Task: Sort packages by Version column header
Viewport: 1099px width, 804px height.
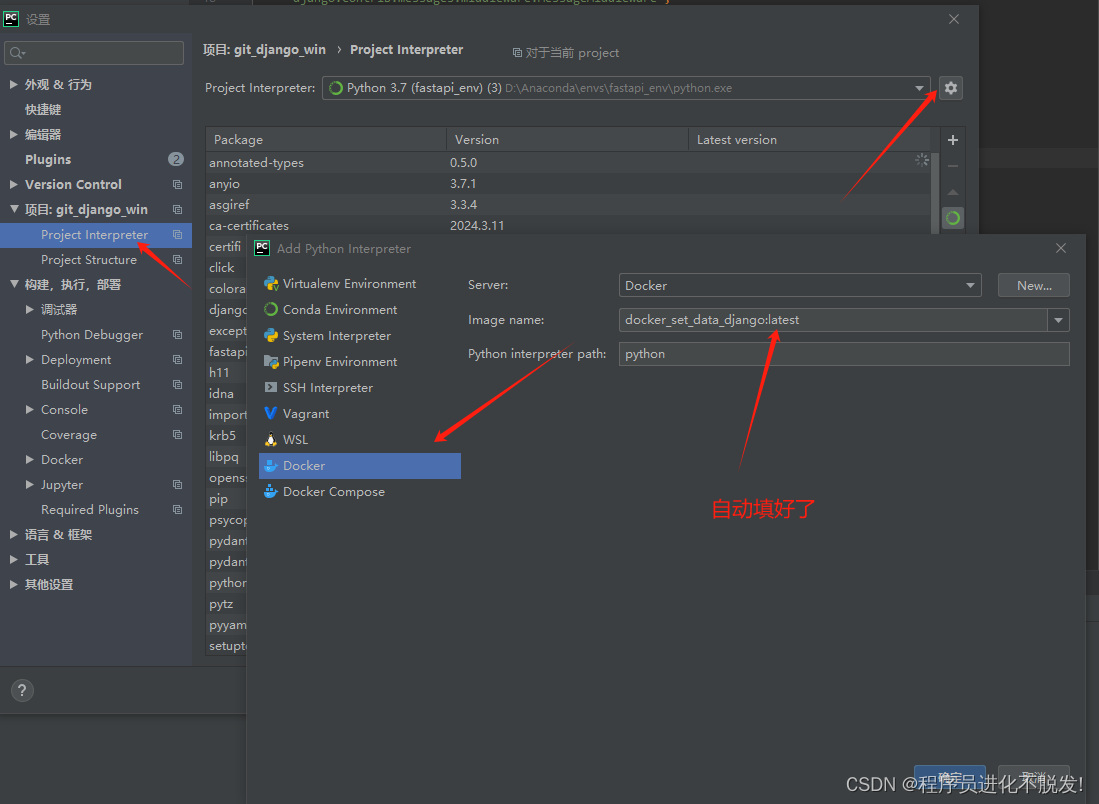Action: (567, 139)
